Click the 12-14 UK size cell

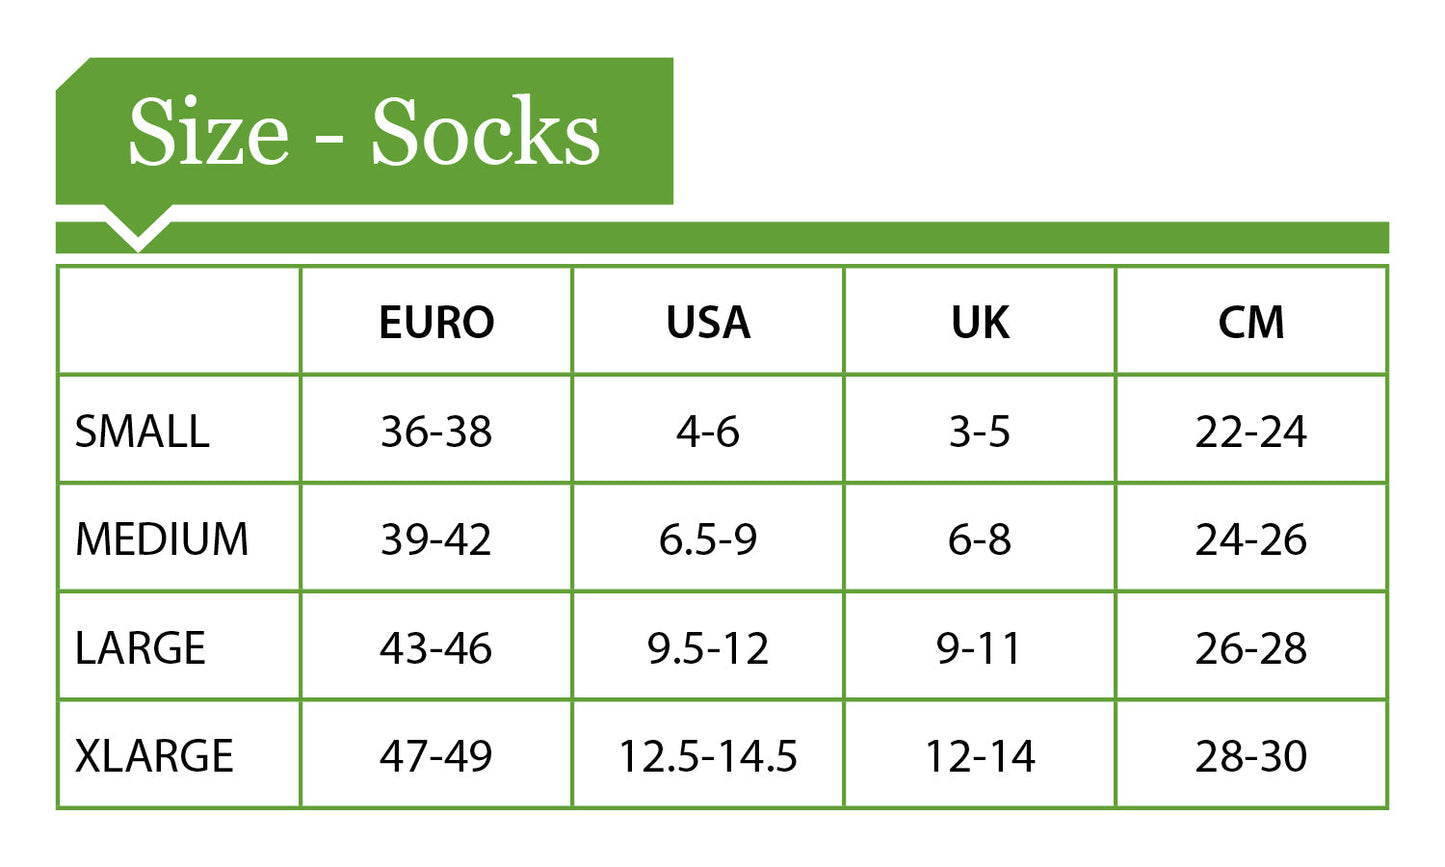coord(980,756)
